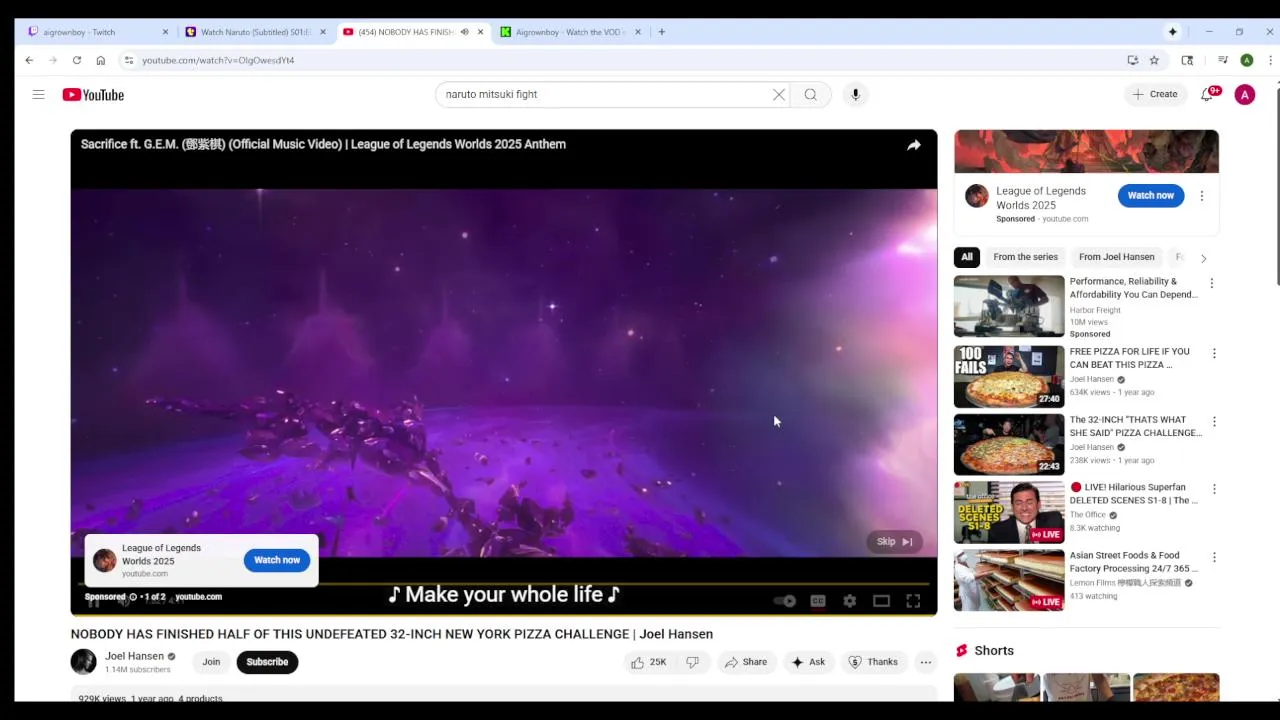Screen dimensions: 1280x720
Task: Mute the audio on the YouTube tab
Action: click(464, 32)
